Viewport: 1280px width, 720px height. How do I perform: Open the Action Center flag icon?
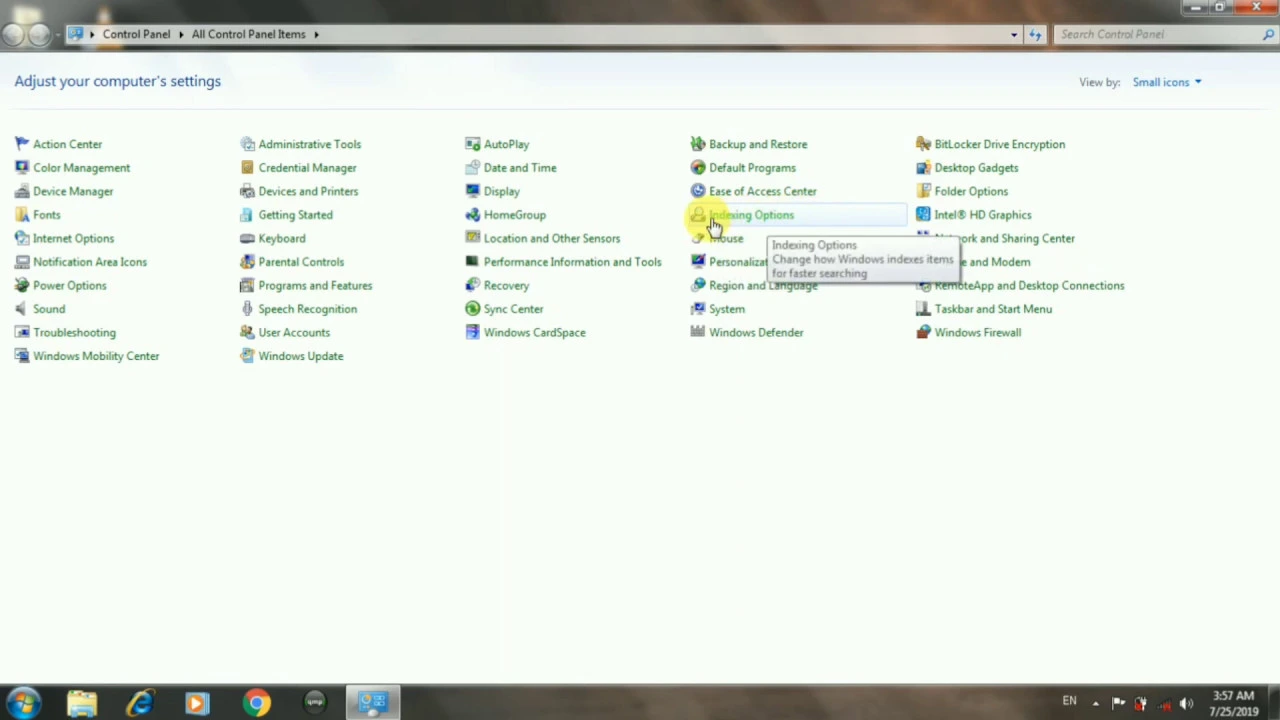pyautogui.click(x=22, y=144)
